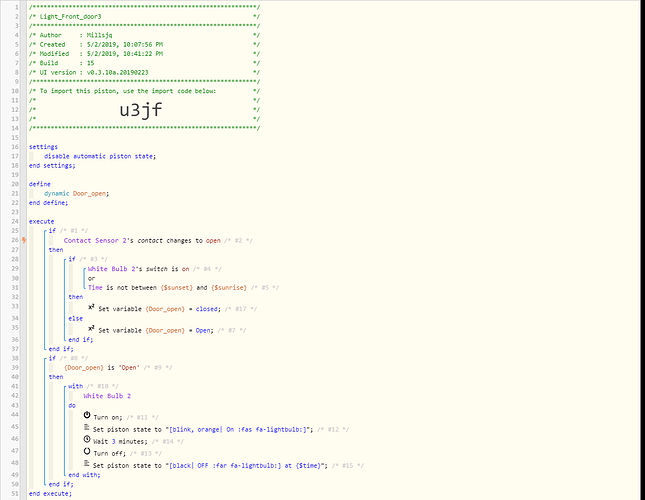This screenshot has height=500, width=645.
Task: Click 'end settings;' on line 18
Action: tap(52, 165)
